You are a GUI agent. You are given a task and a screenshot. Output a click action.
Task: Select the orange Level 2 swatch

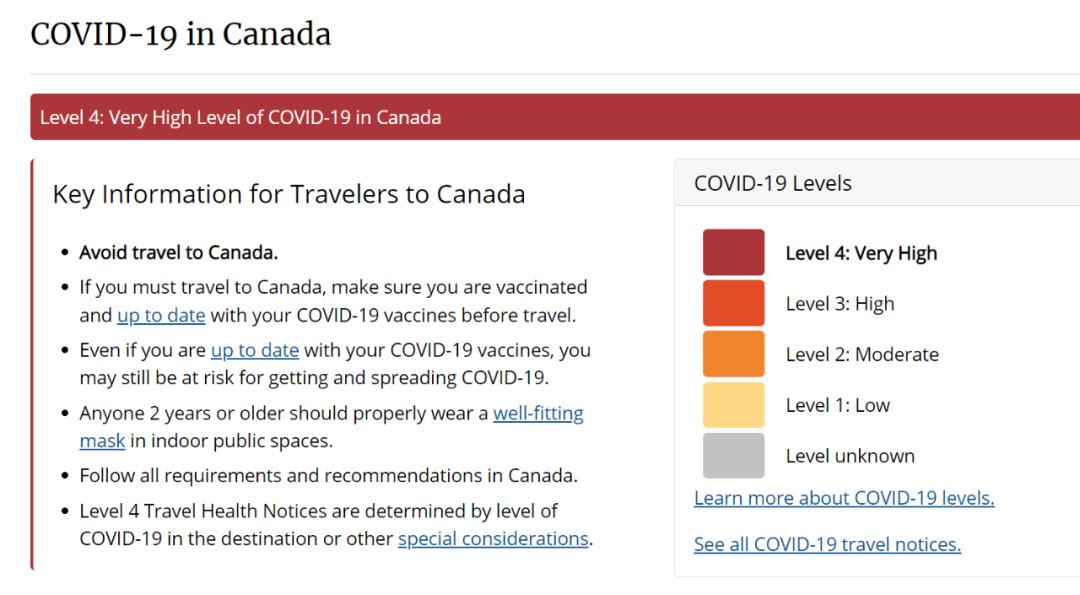coord(733,354)
